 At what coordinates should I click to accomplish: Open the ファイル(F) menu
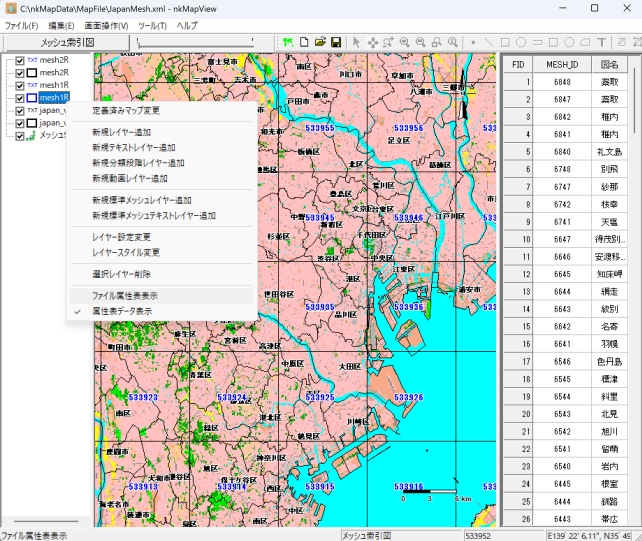click(21, 25)
